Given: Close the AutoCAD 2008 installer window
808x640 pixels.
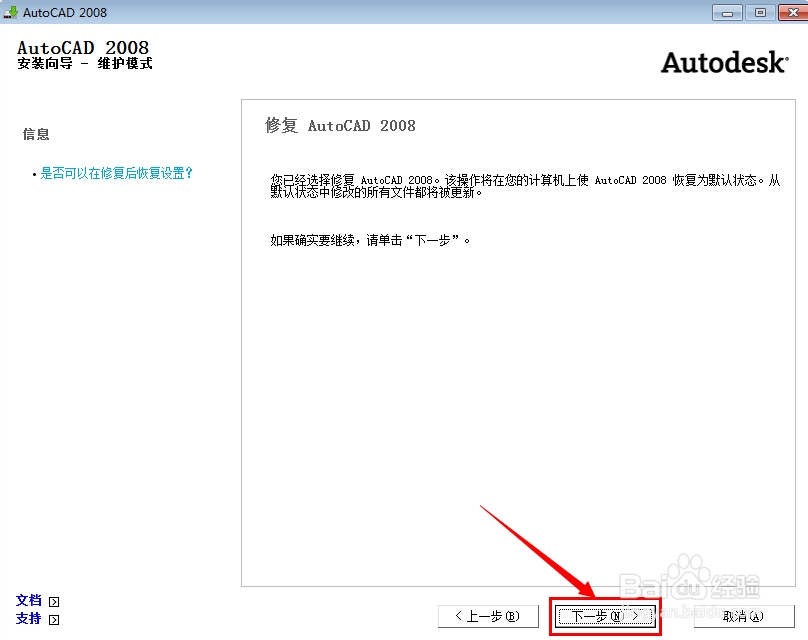Looking at the screenshot, I should (793, 12).
